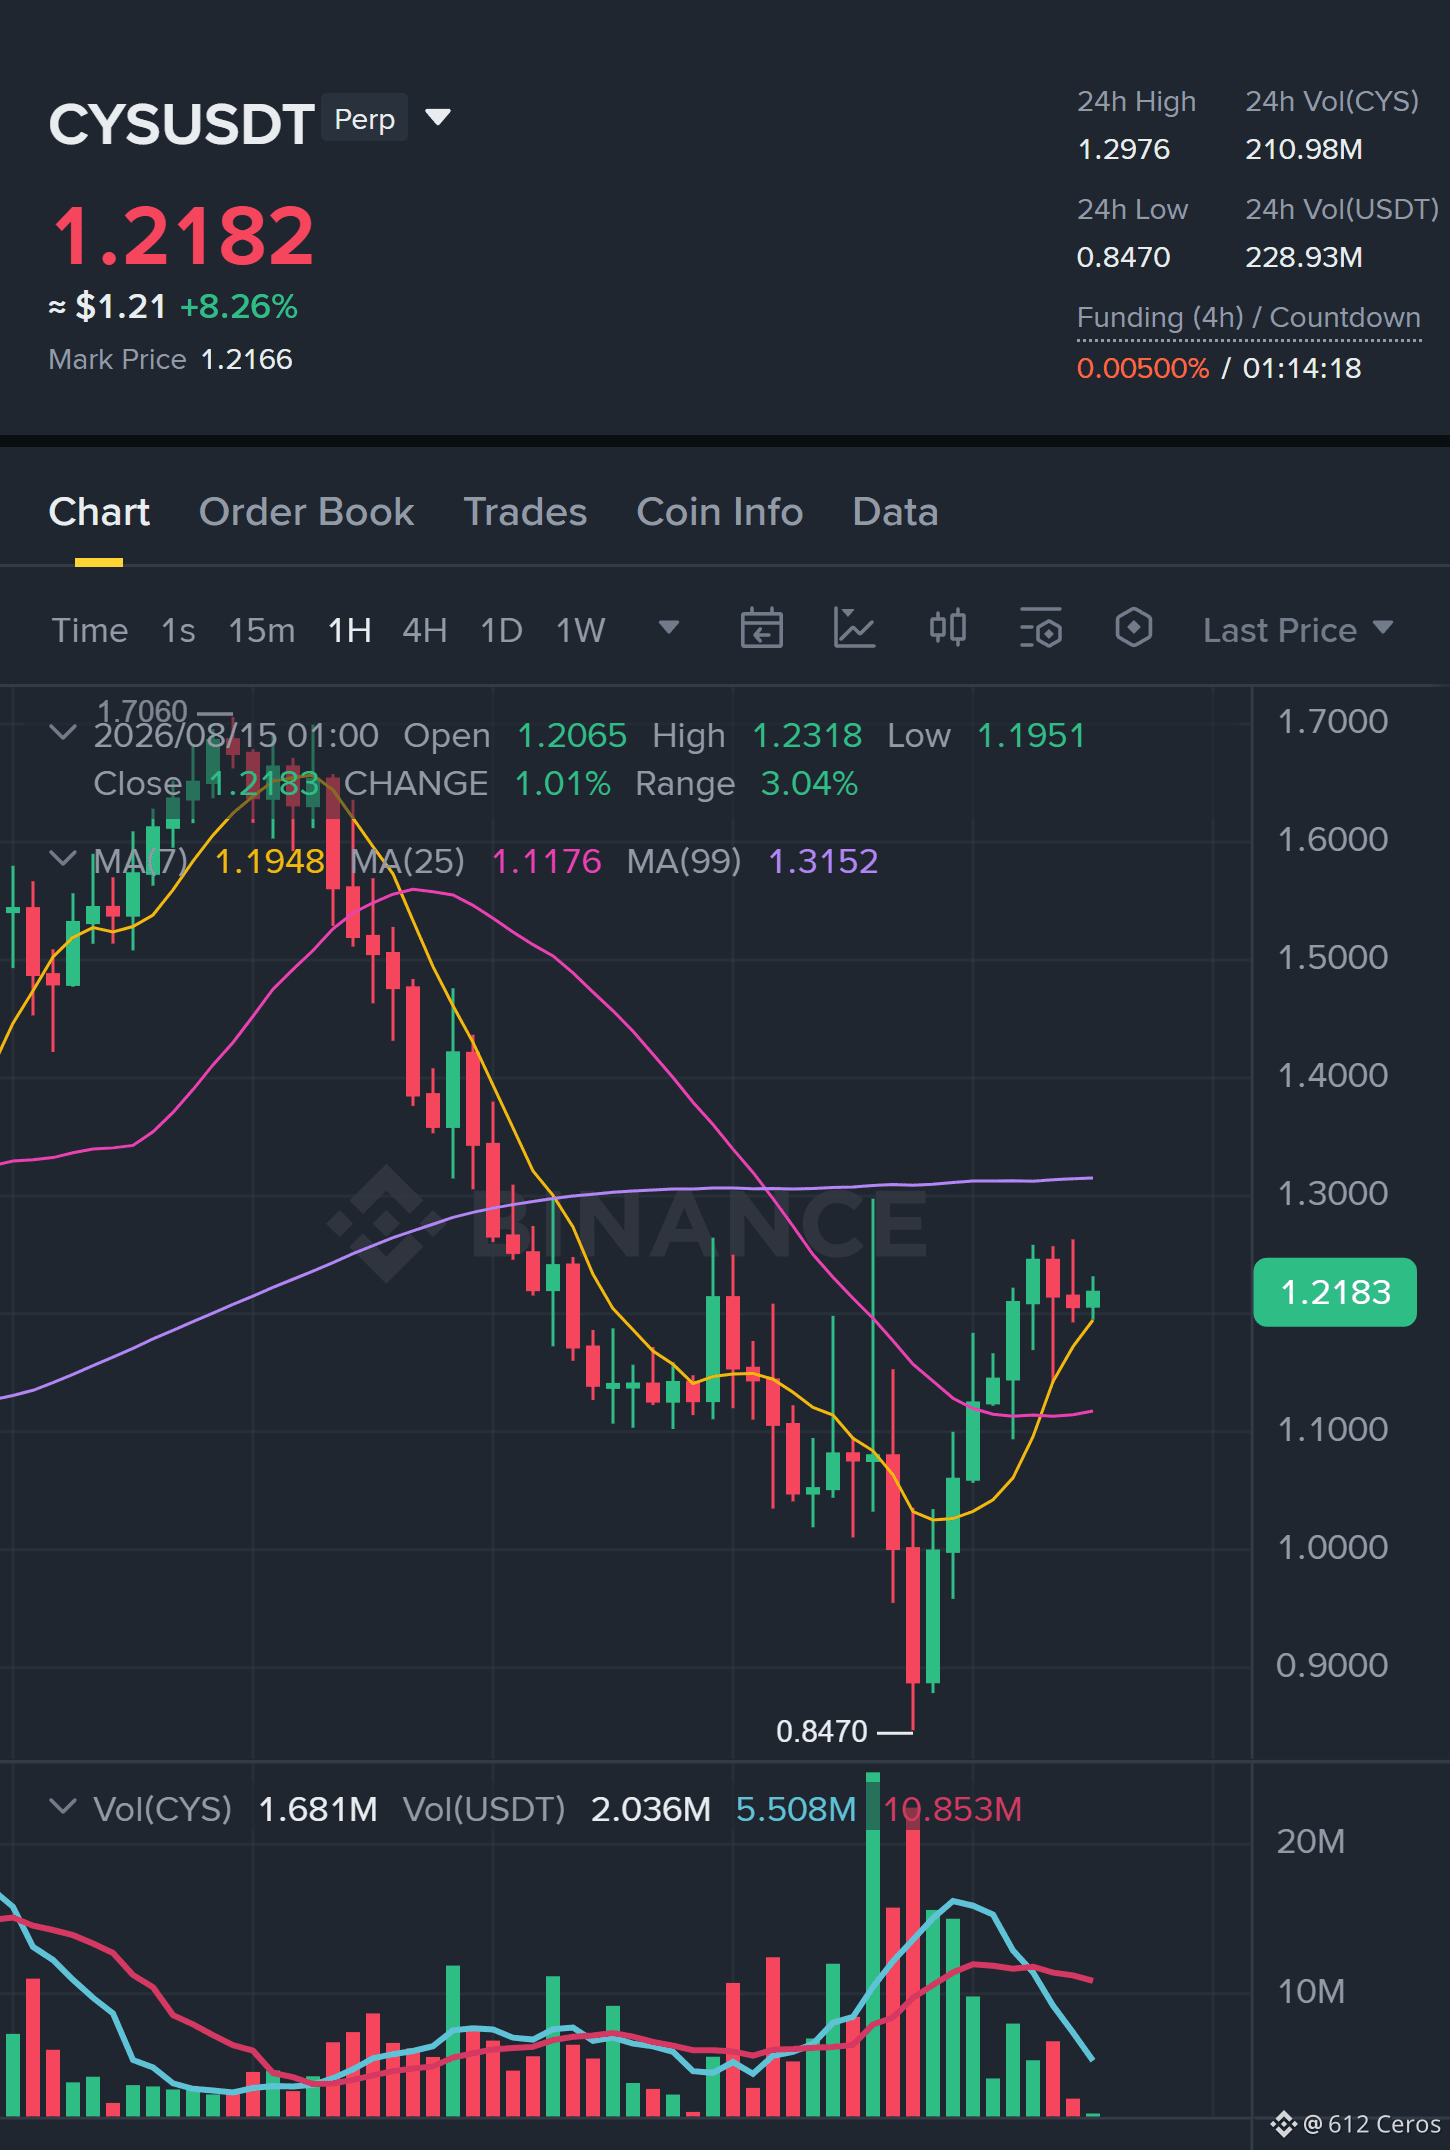Tap the Perp contract badge

point(364,119)
